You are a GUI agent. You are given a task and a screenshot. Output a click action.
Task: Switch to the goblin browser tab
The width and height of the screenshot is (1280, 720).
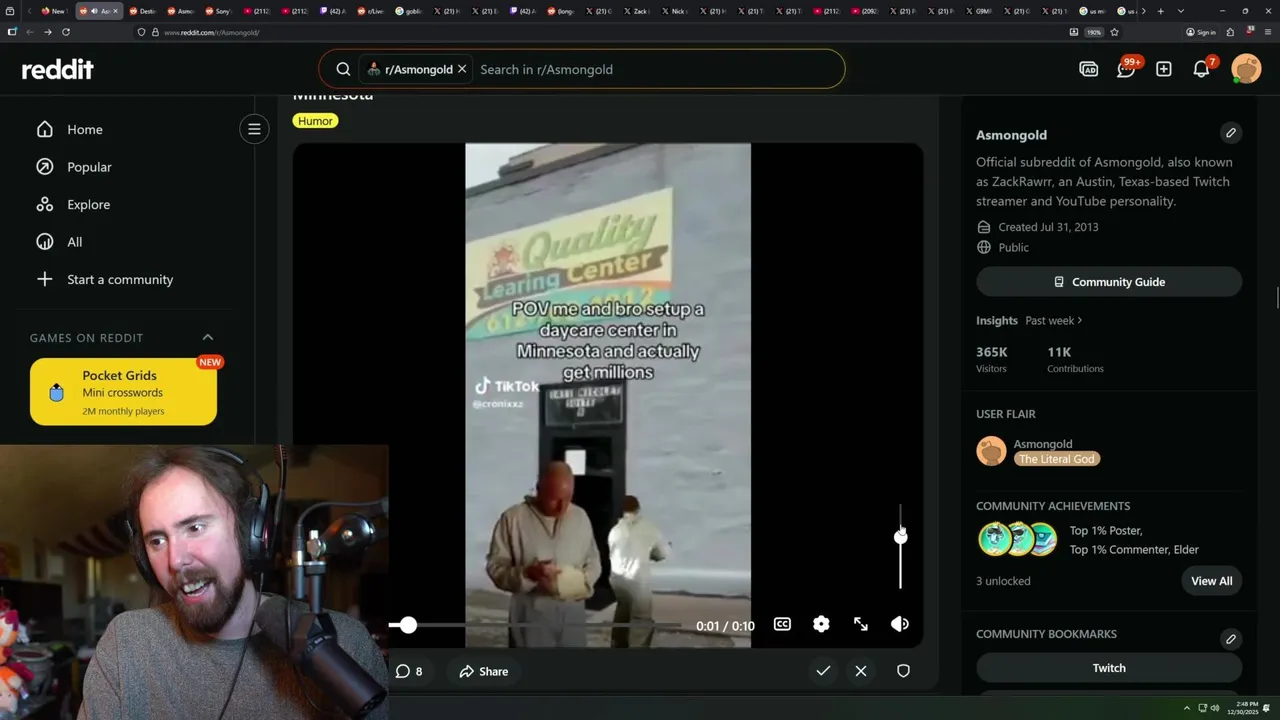411,11
